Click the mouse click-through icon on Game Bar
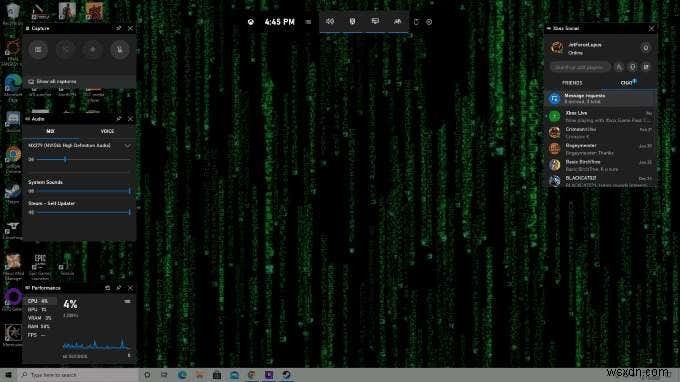Image resolution: width=680 pixels, height=382 pixels. click(x=416, y=22)
